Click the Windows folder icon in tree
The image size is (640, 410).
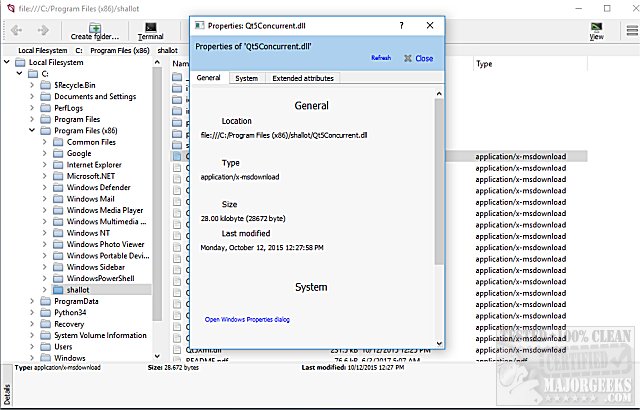click(46, 358)
